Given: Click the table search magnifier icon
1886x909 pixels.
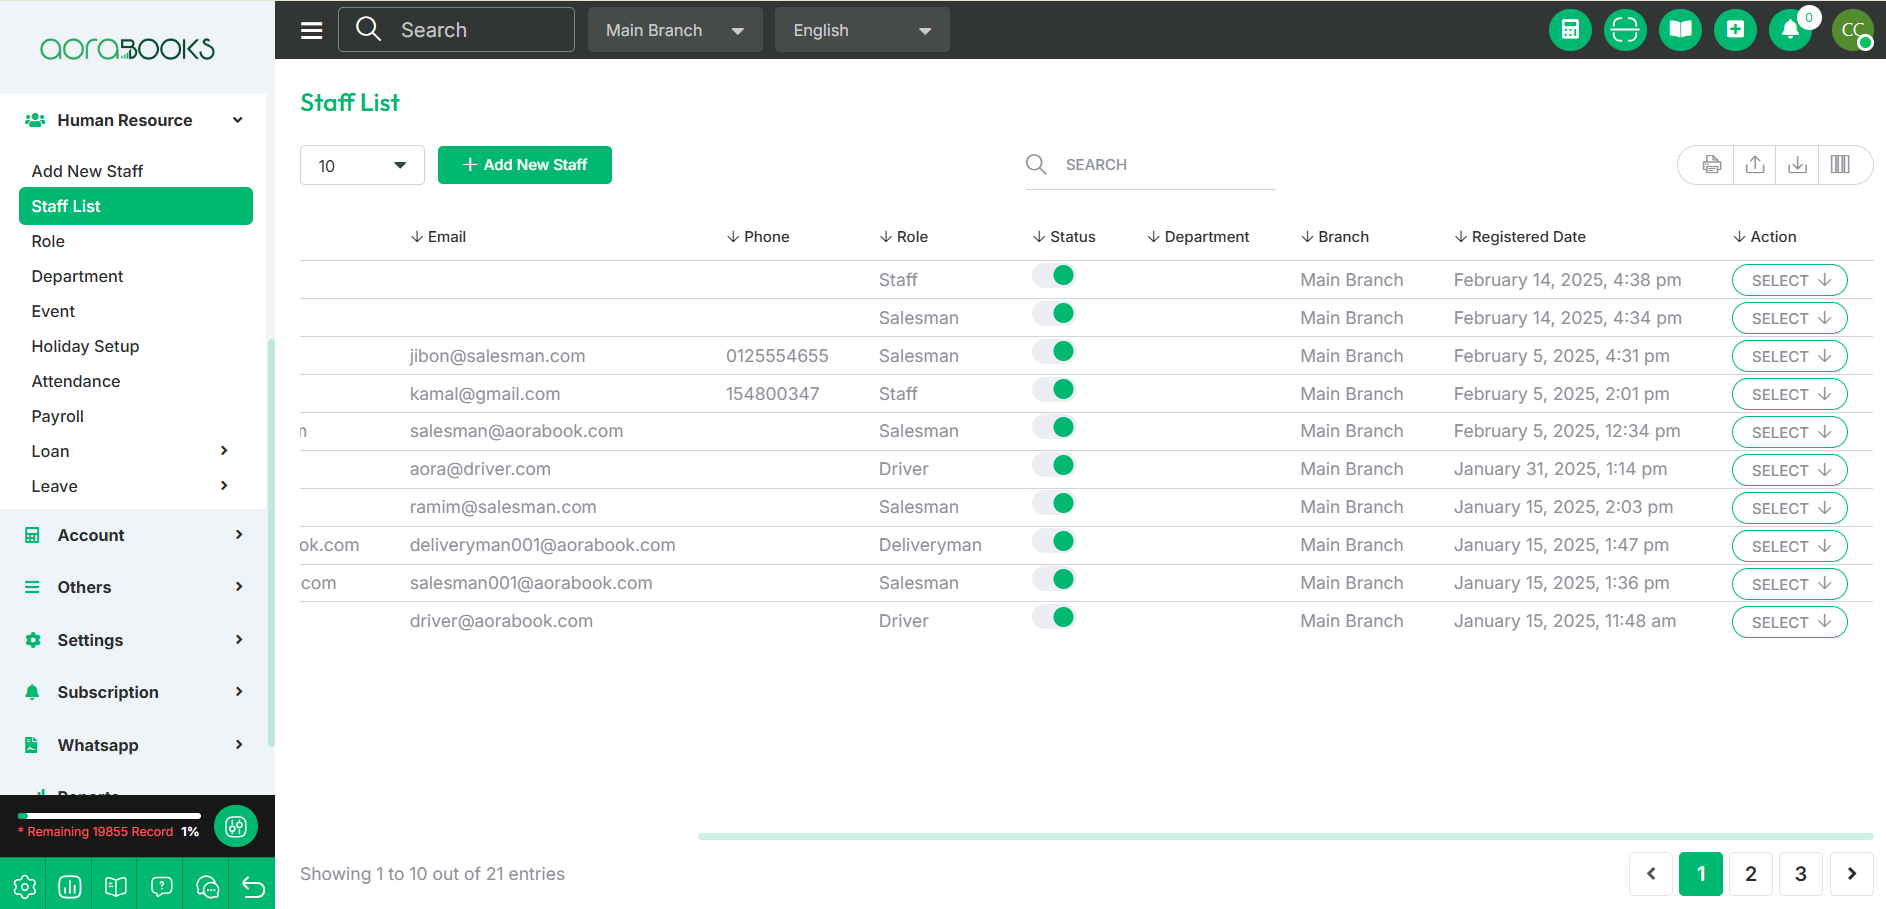Looking at the screenshot, I should pyautogui.click(x=1036, y=164).
